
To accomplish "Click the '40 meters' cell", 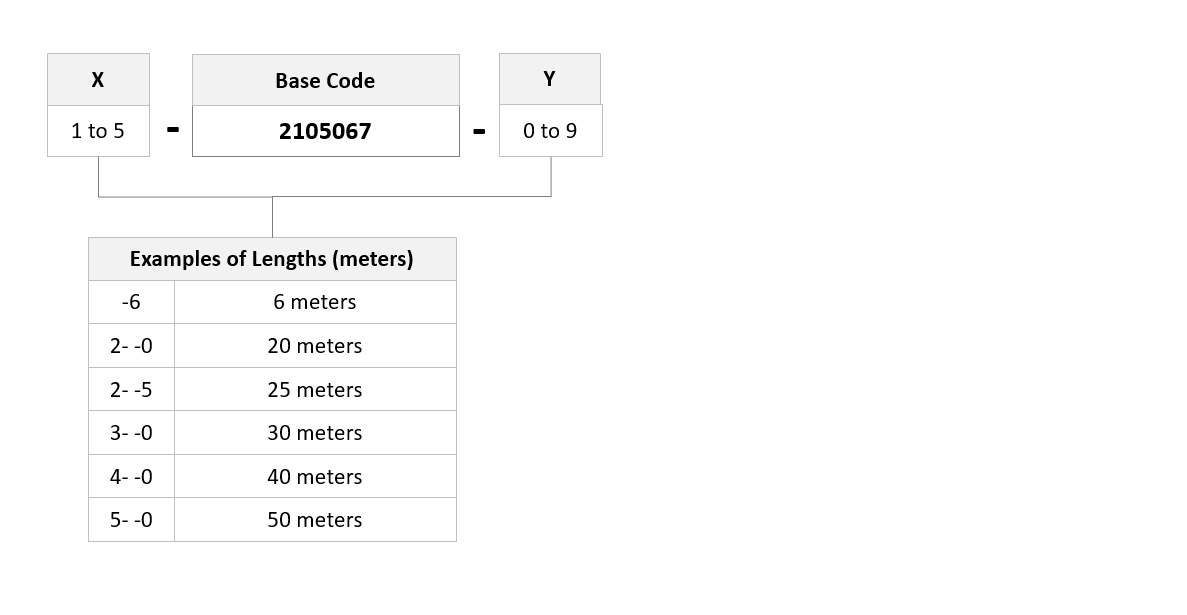I will coord(315,477).
